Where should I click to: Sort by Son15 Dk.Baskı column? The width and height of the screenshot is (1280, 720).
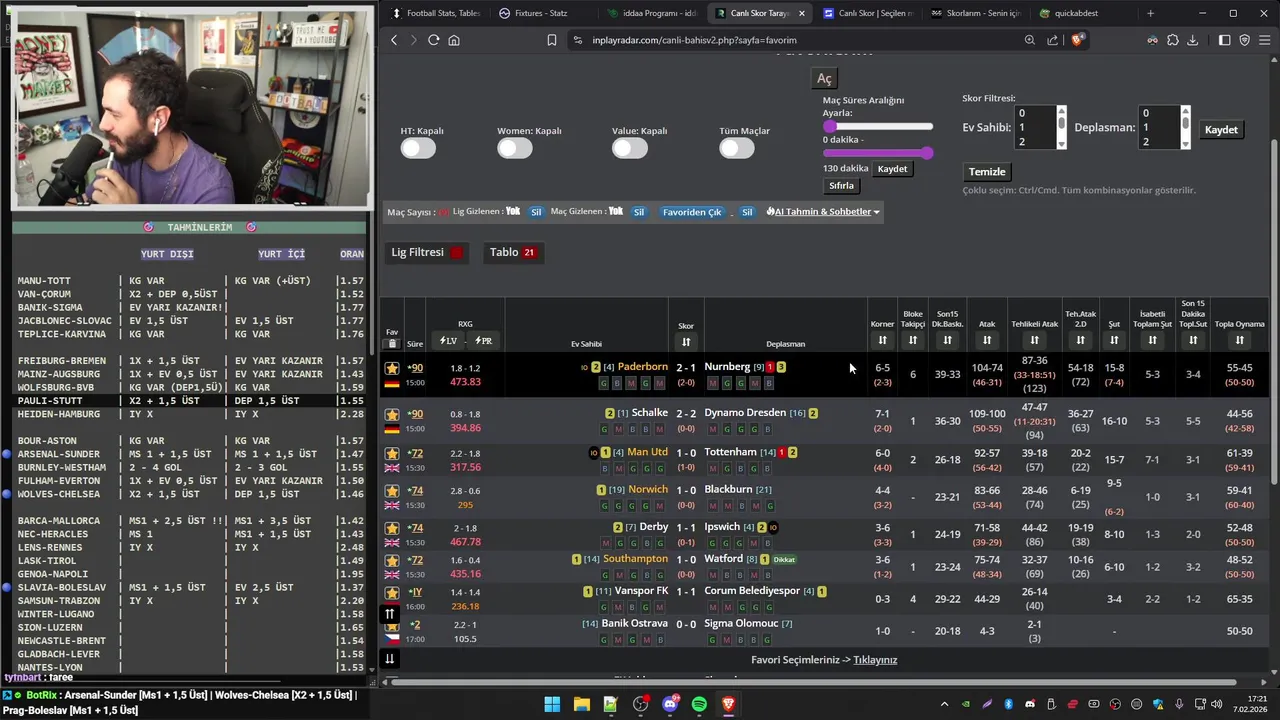click(947, 341)
